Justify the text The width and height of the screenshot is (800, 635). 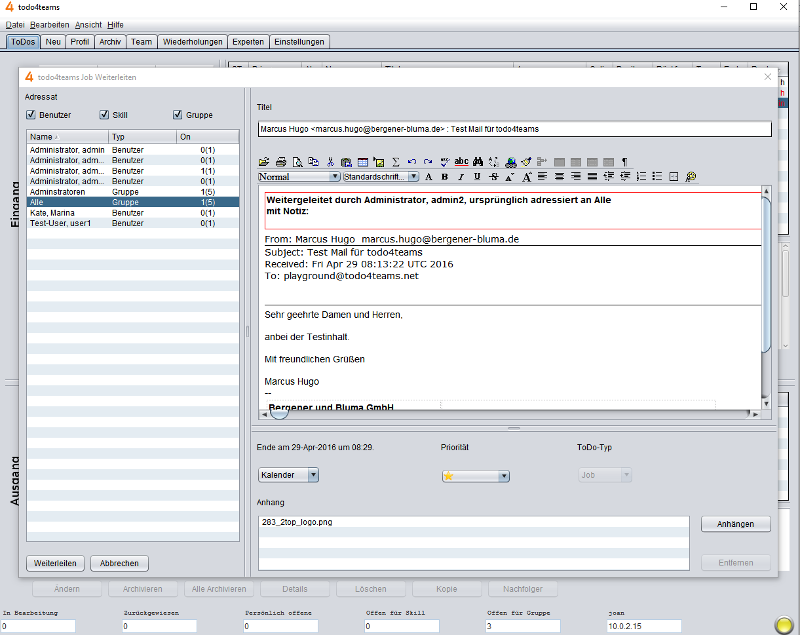click(x=592, y=176)
